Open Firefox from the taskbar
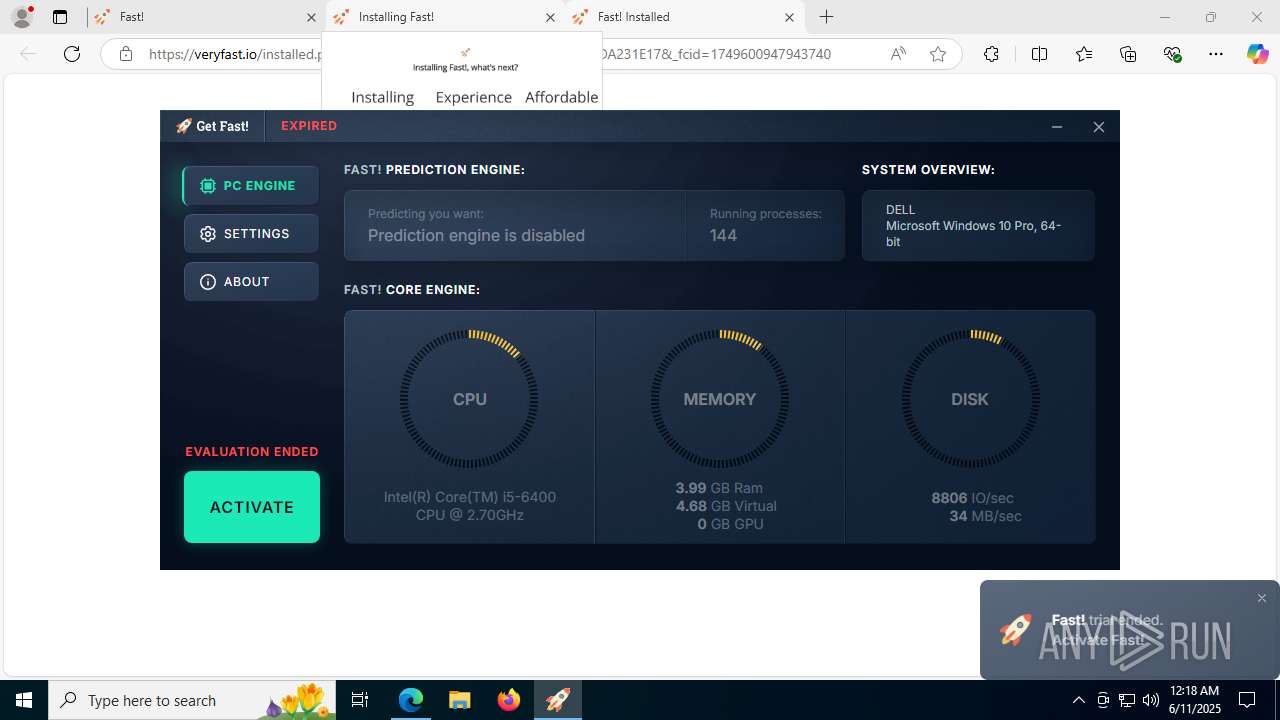This screenshot has width=1280, height=720. coord(509,700)
